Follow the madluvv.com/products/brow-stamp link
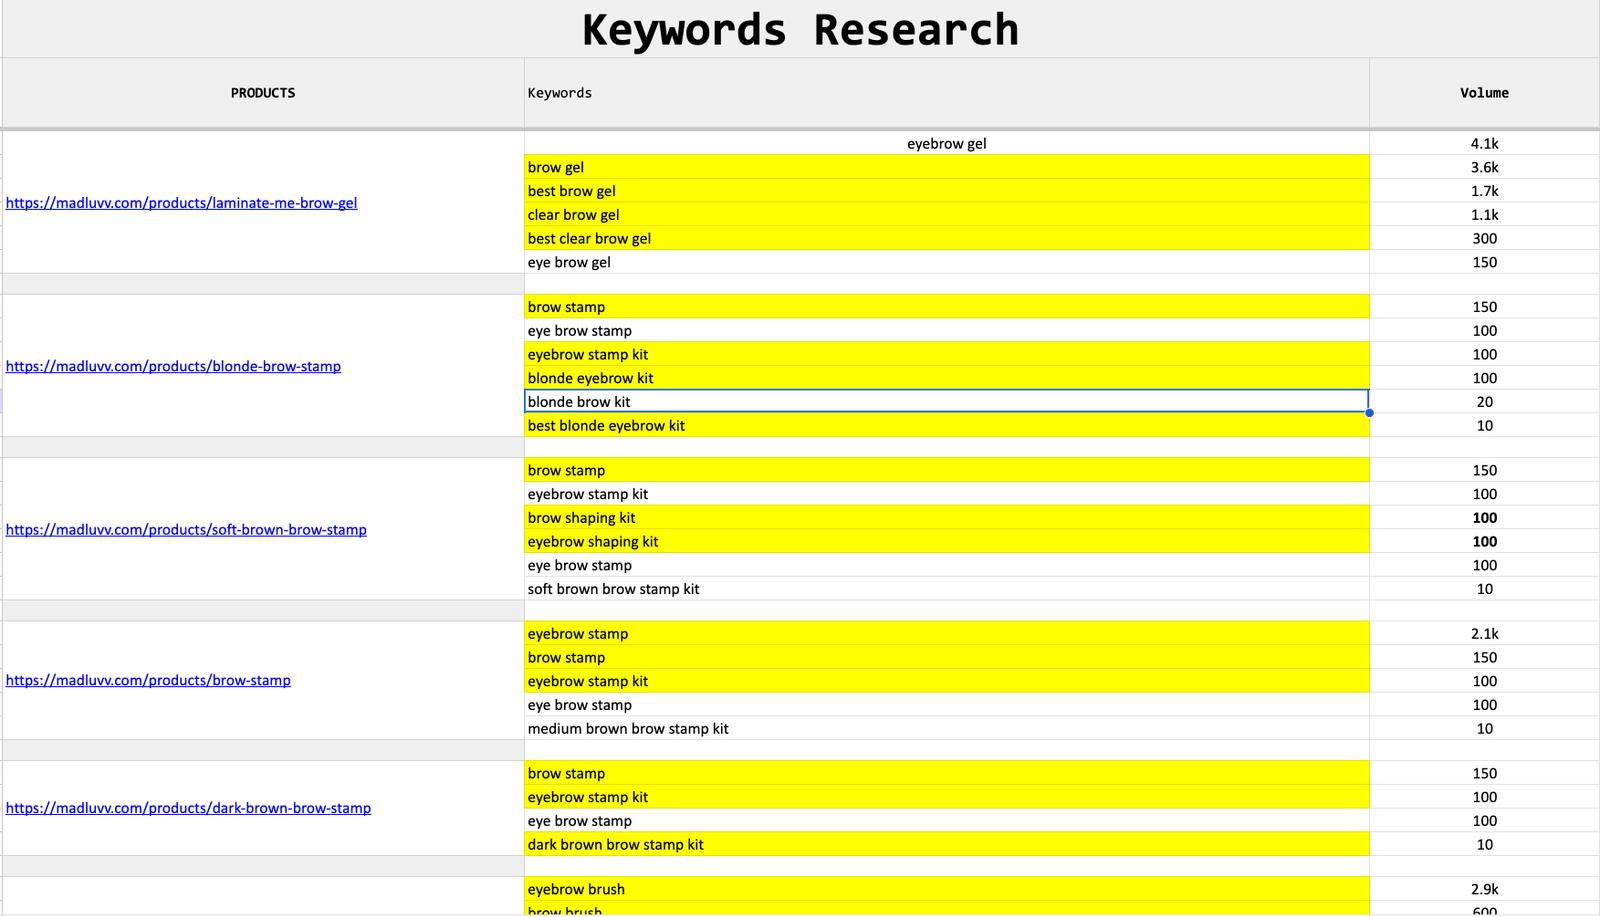Image resolution: width=1600 pixels, height=917 pixels. [148, 681]
